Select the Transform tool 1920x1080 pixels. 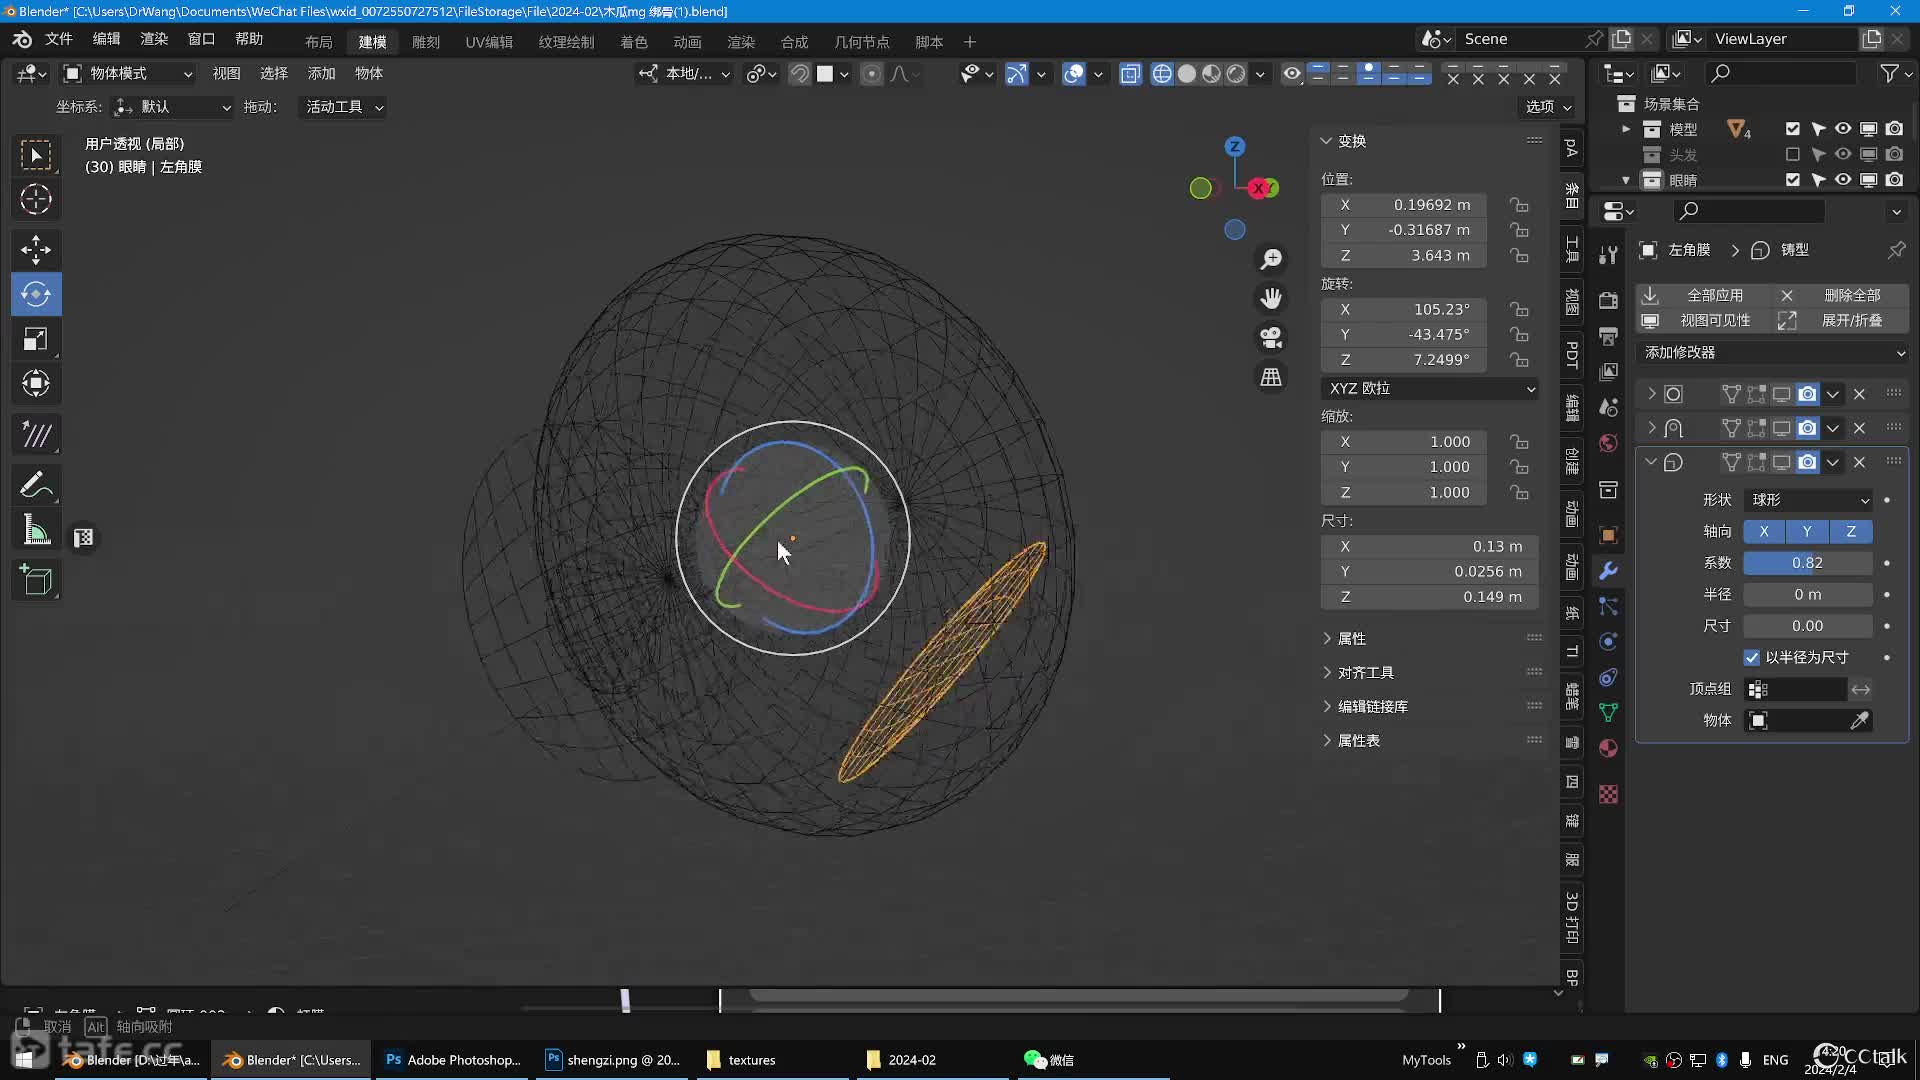[36, 383]
